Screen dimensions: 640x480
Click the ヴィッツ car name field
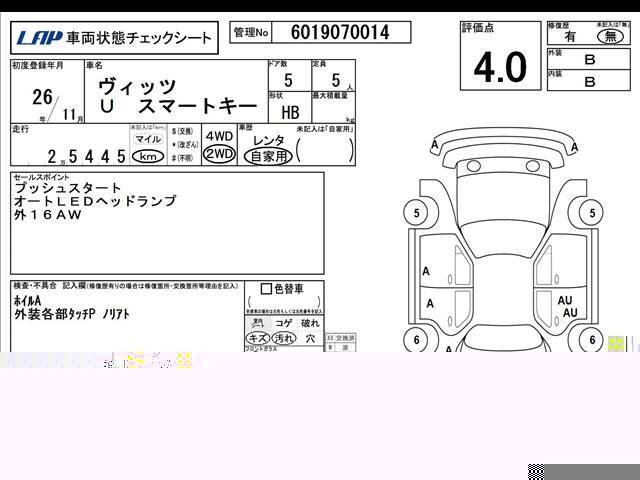tap(138, 85)
